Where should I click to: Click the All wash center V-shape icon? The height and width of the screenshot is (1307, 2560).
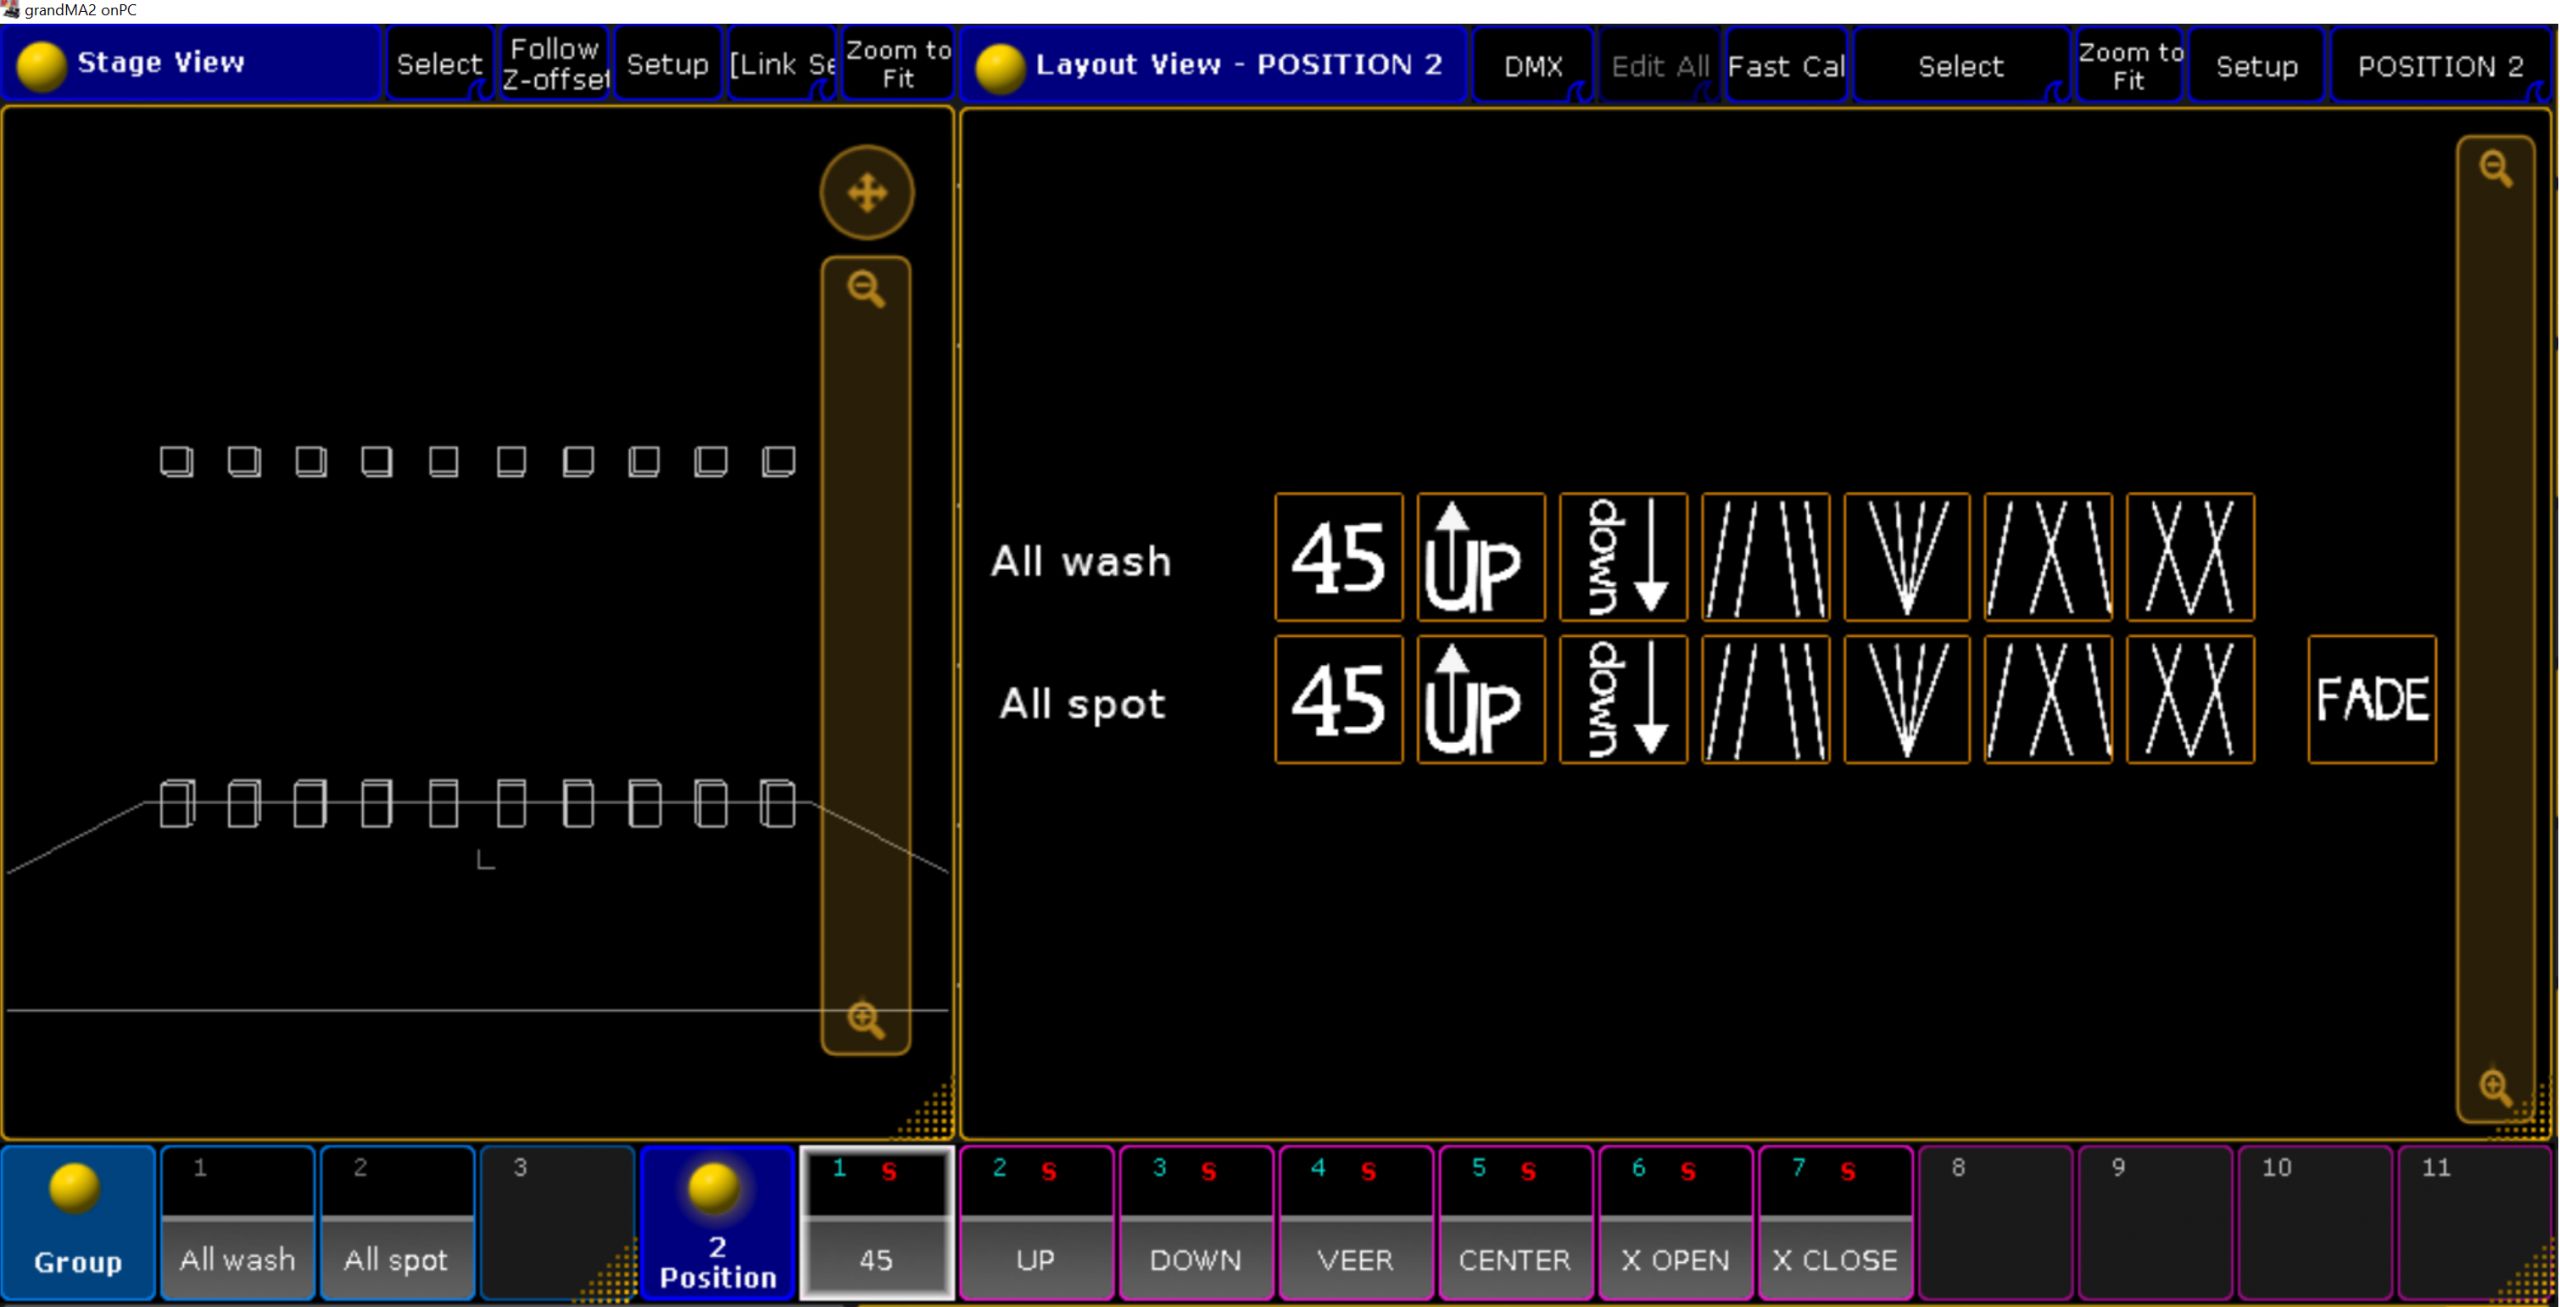coord(1907,557)
